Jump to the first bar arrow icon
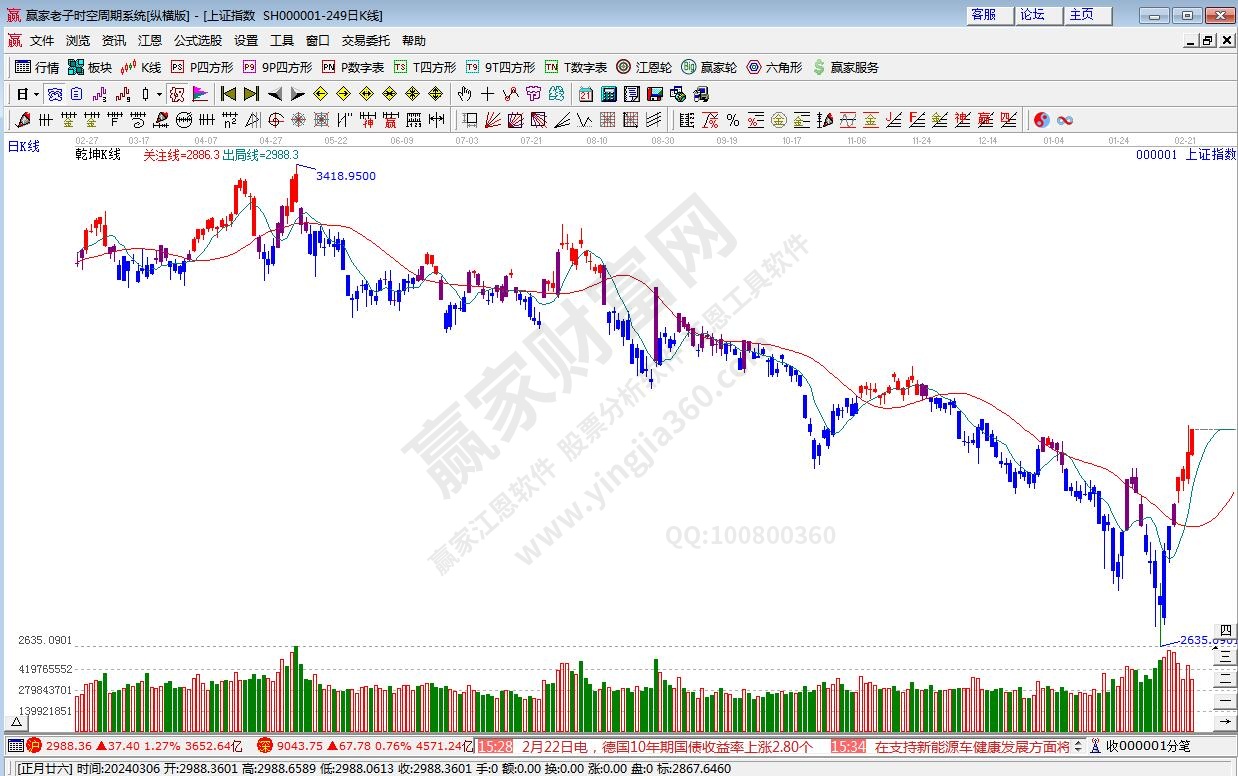The width and height of the screenshot is (1238, 776). click(228, 94)
